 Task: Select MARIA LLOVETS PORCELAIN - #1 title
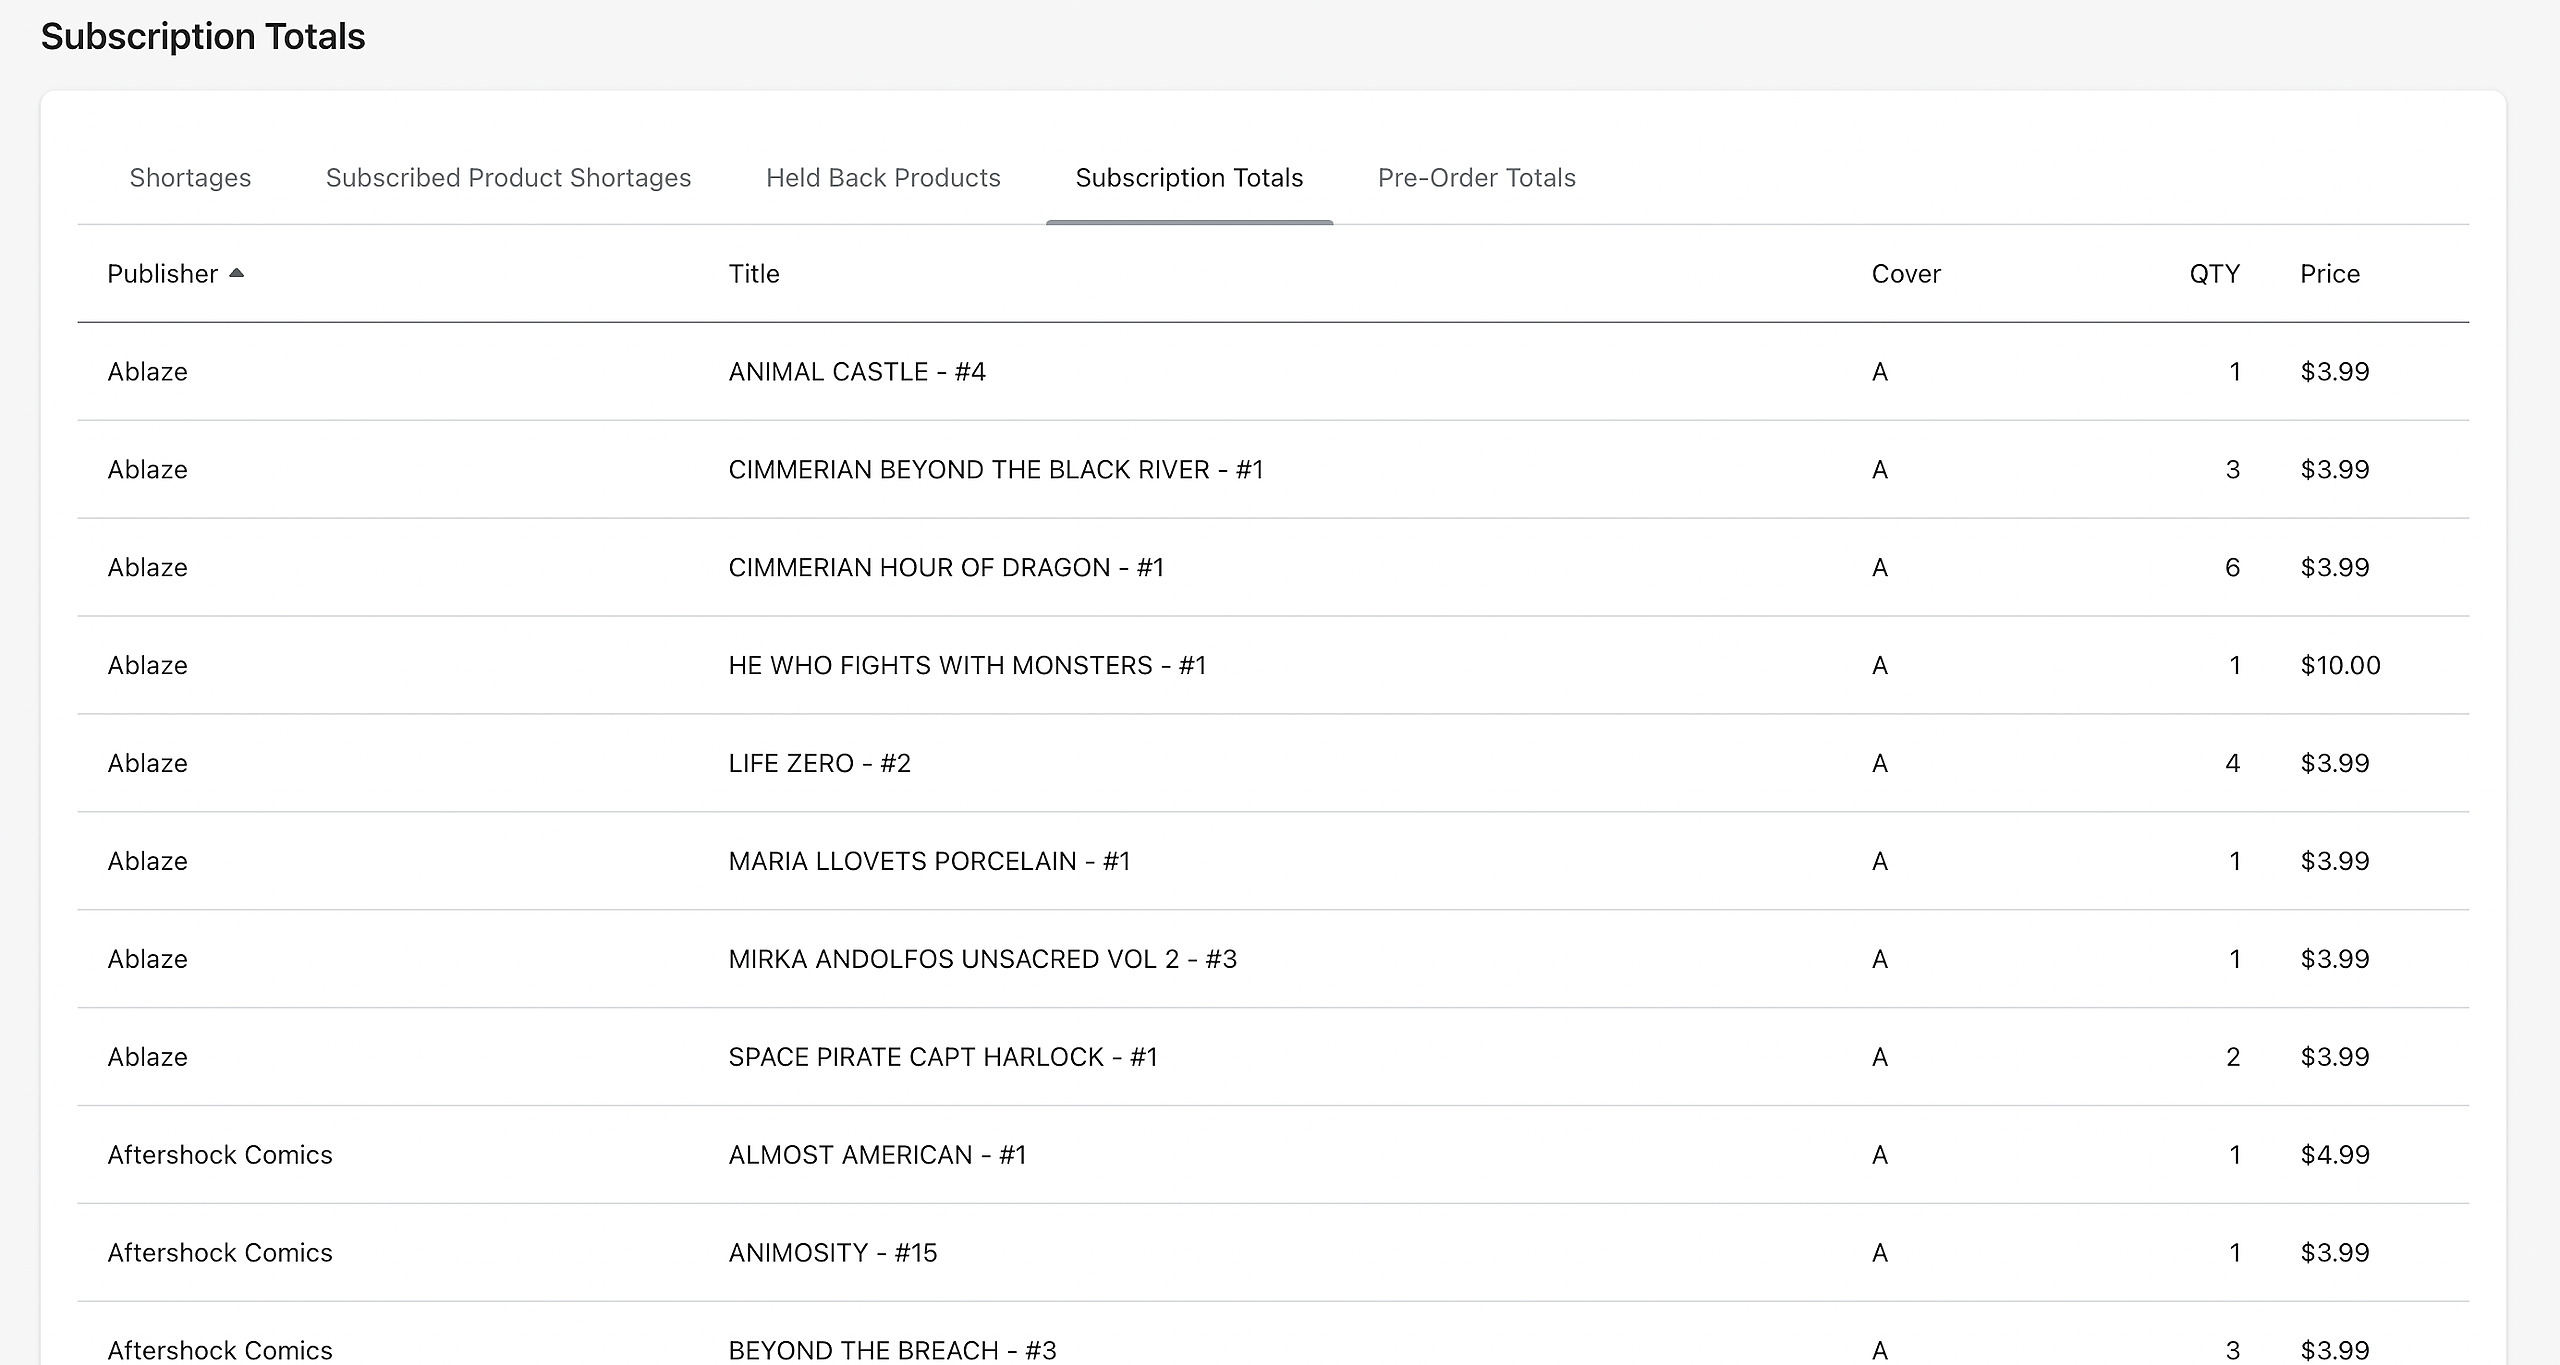click(929, 862)
